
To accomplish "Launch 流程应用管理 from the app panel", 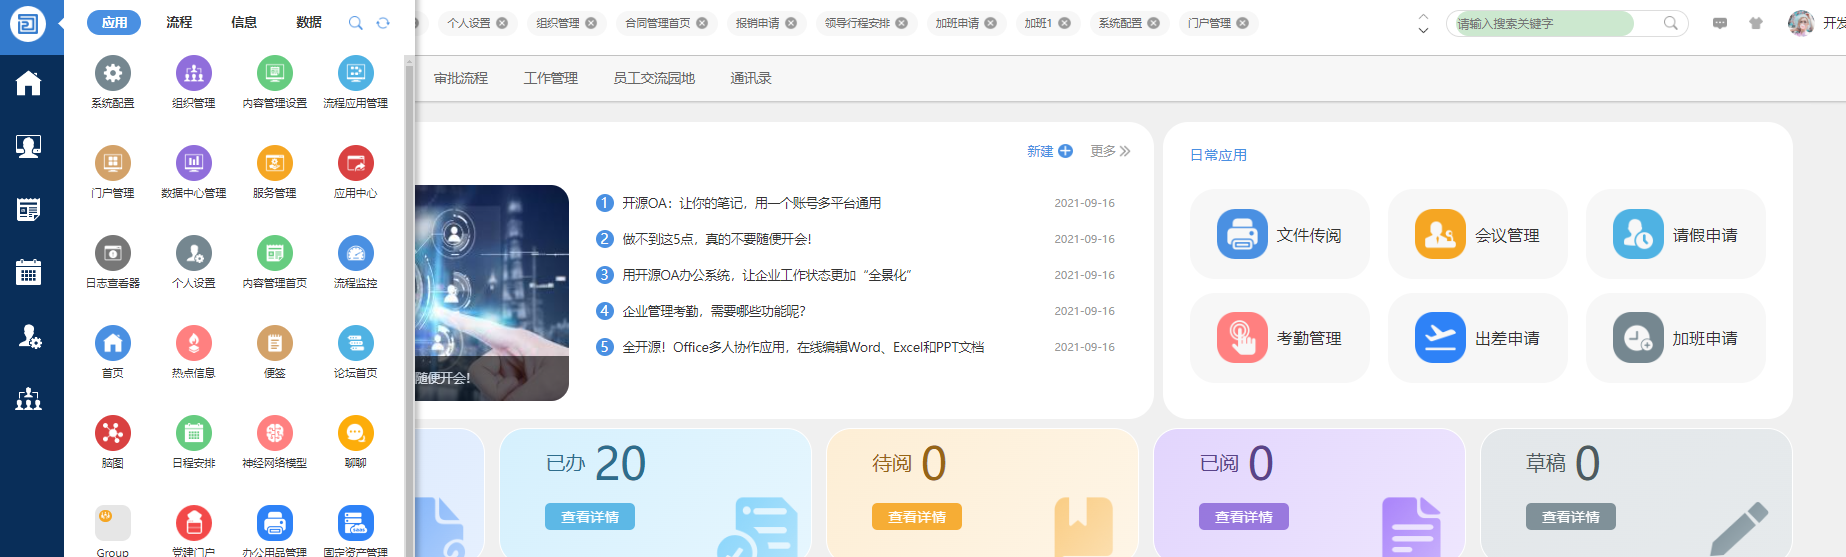I will [x=355, y=74].
